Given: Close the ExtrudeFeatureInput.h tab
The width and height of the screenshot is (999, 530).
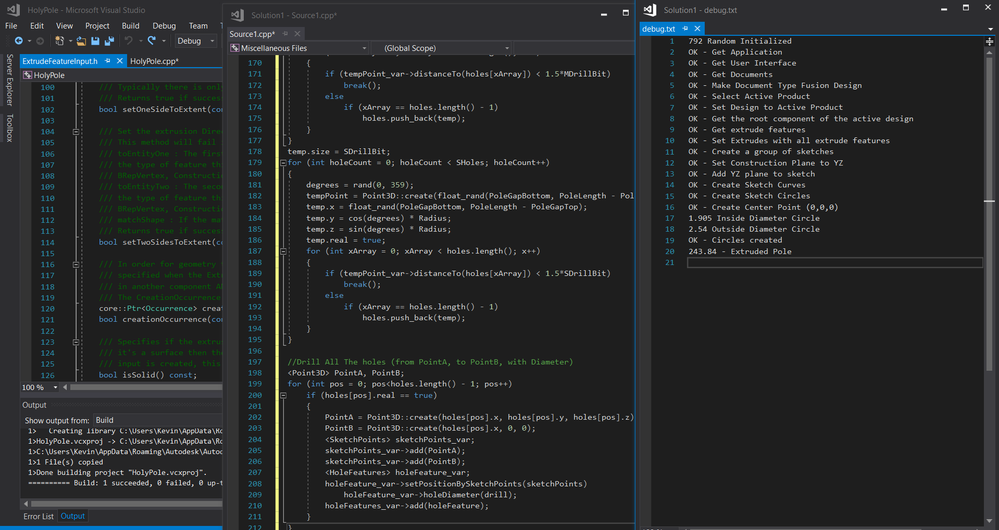Looking at the screenshot, I should 119,61.
